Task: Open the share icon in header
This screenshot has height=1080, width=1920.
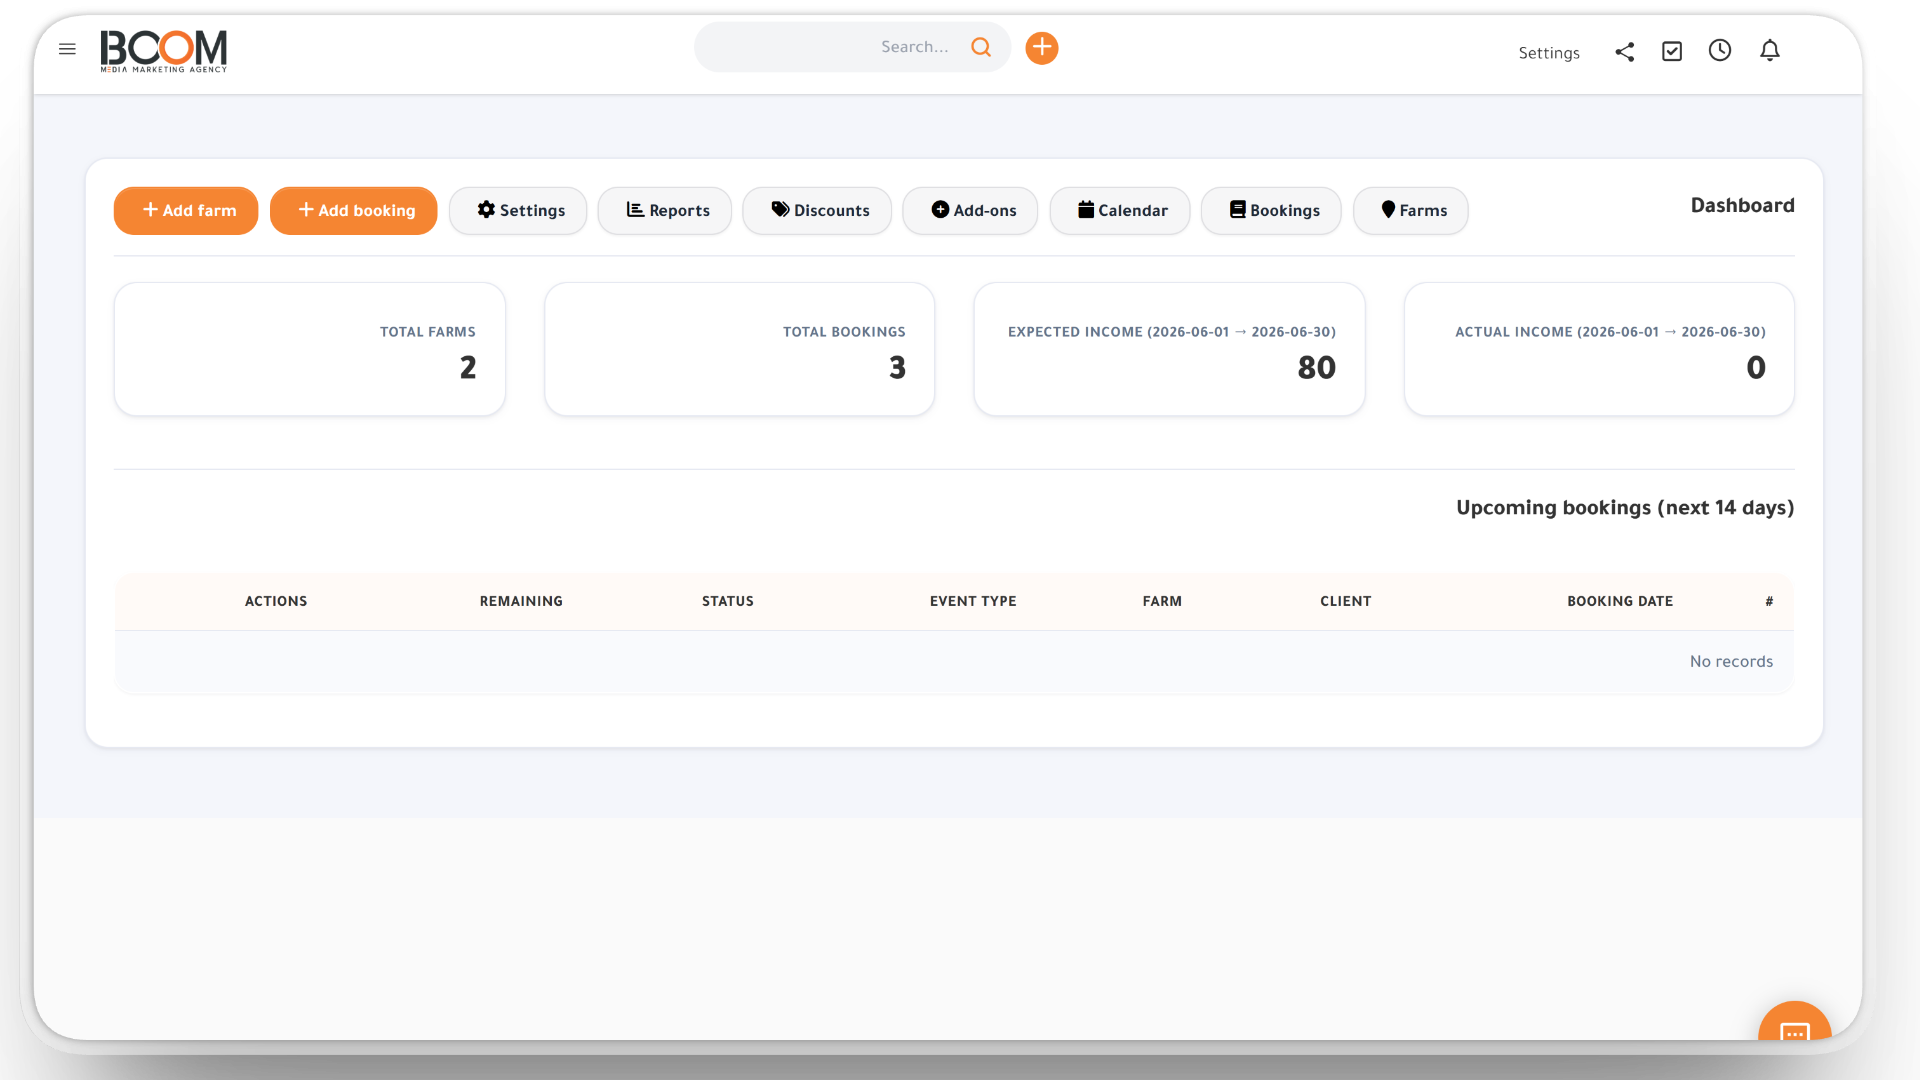Action: 1625,51
